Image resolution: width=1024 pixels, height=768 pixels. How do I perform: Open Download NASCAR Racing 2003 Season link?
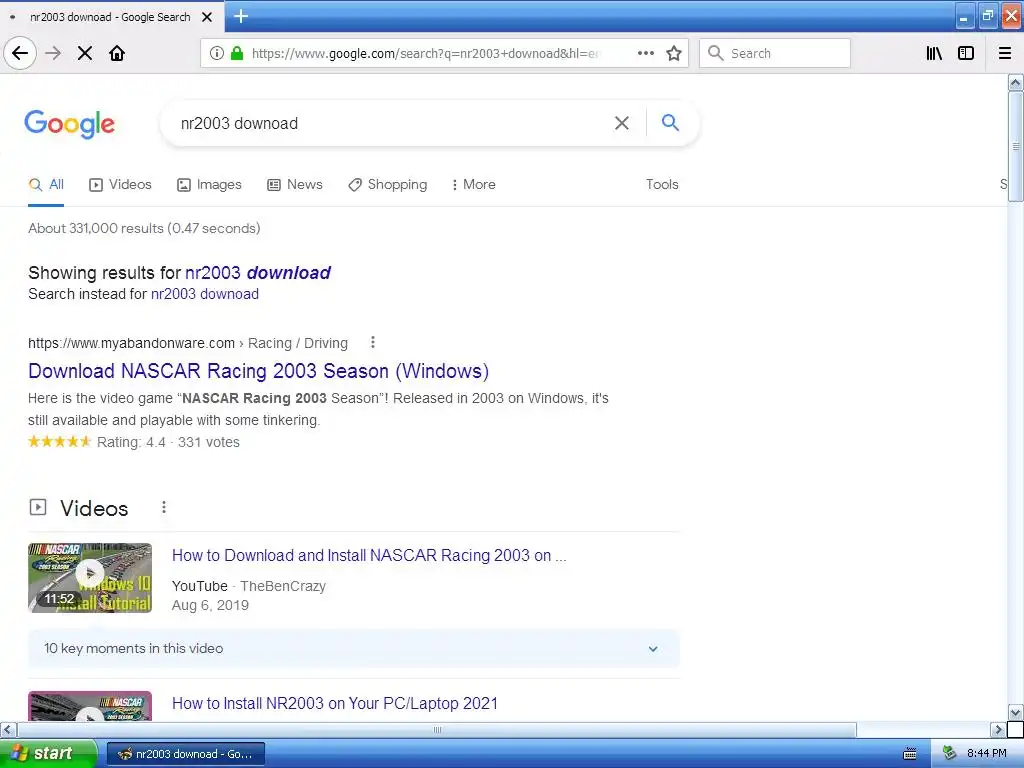point(259,371)
